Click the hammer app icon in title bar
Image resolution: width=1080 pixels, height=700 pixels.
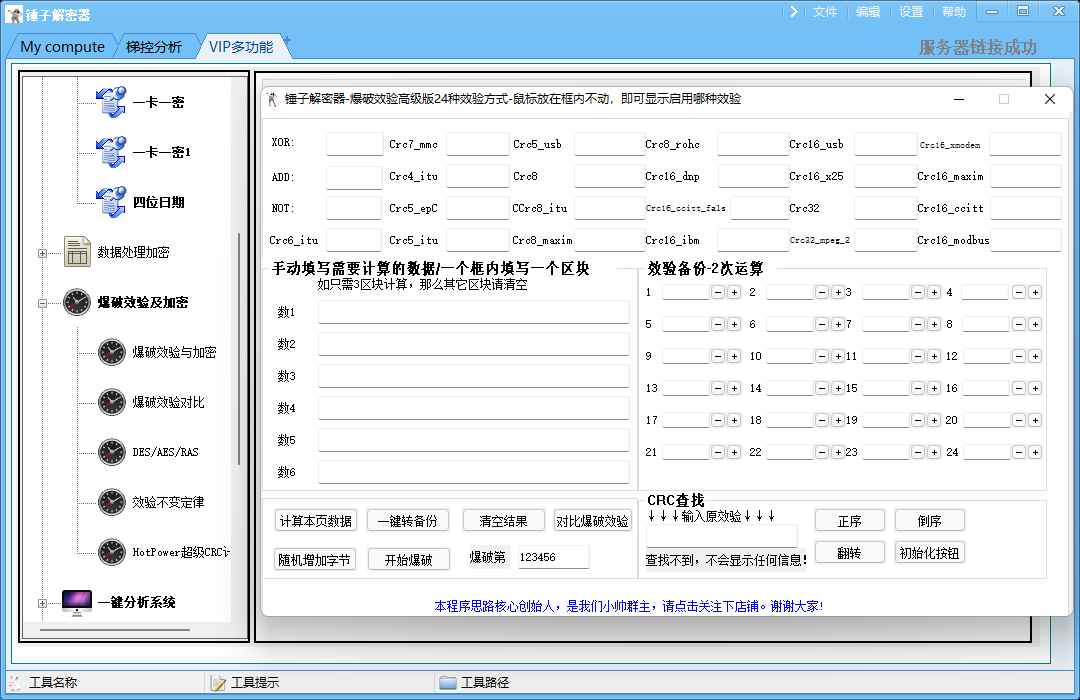tap(14, 14)
